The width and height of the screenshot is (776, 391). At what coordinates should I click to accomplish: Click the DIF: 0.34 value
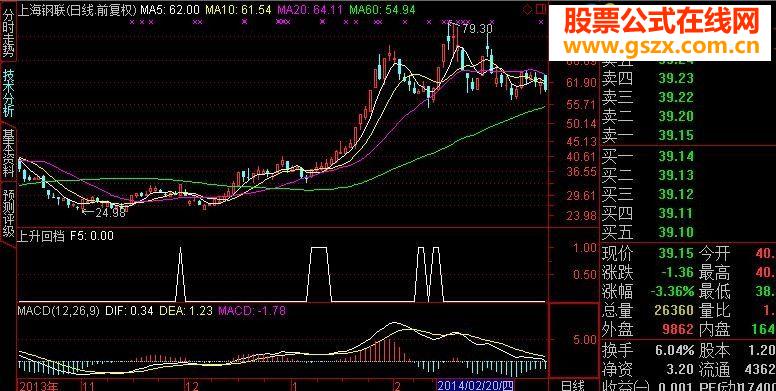[x=130, y=311]
